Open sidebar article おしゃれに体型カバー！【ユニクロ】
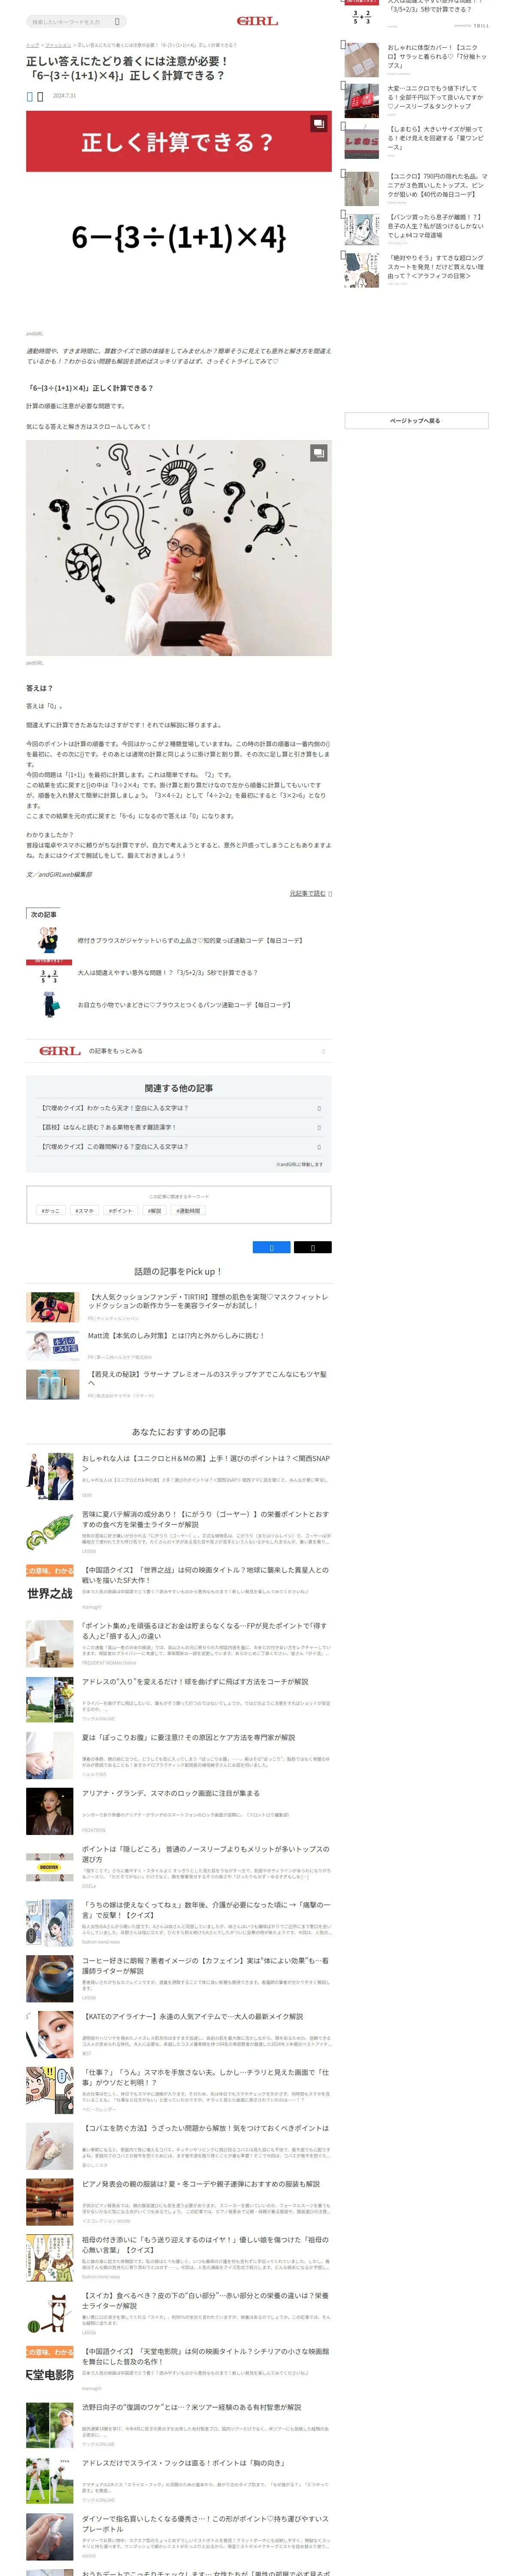Viewport: 515px width, 2576px height. pyautogui.click(x=437, y=56)
